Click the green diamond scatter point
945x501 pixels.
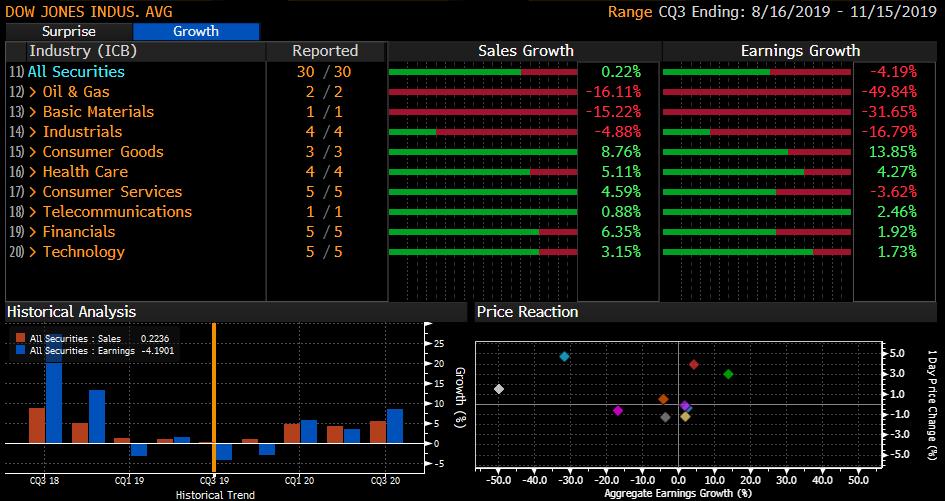(728, 374)
